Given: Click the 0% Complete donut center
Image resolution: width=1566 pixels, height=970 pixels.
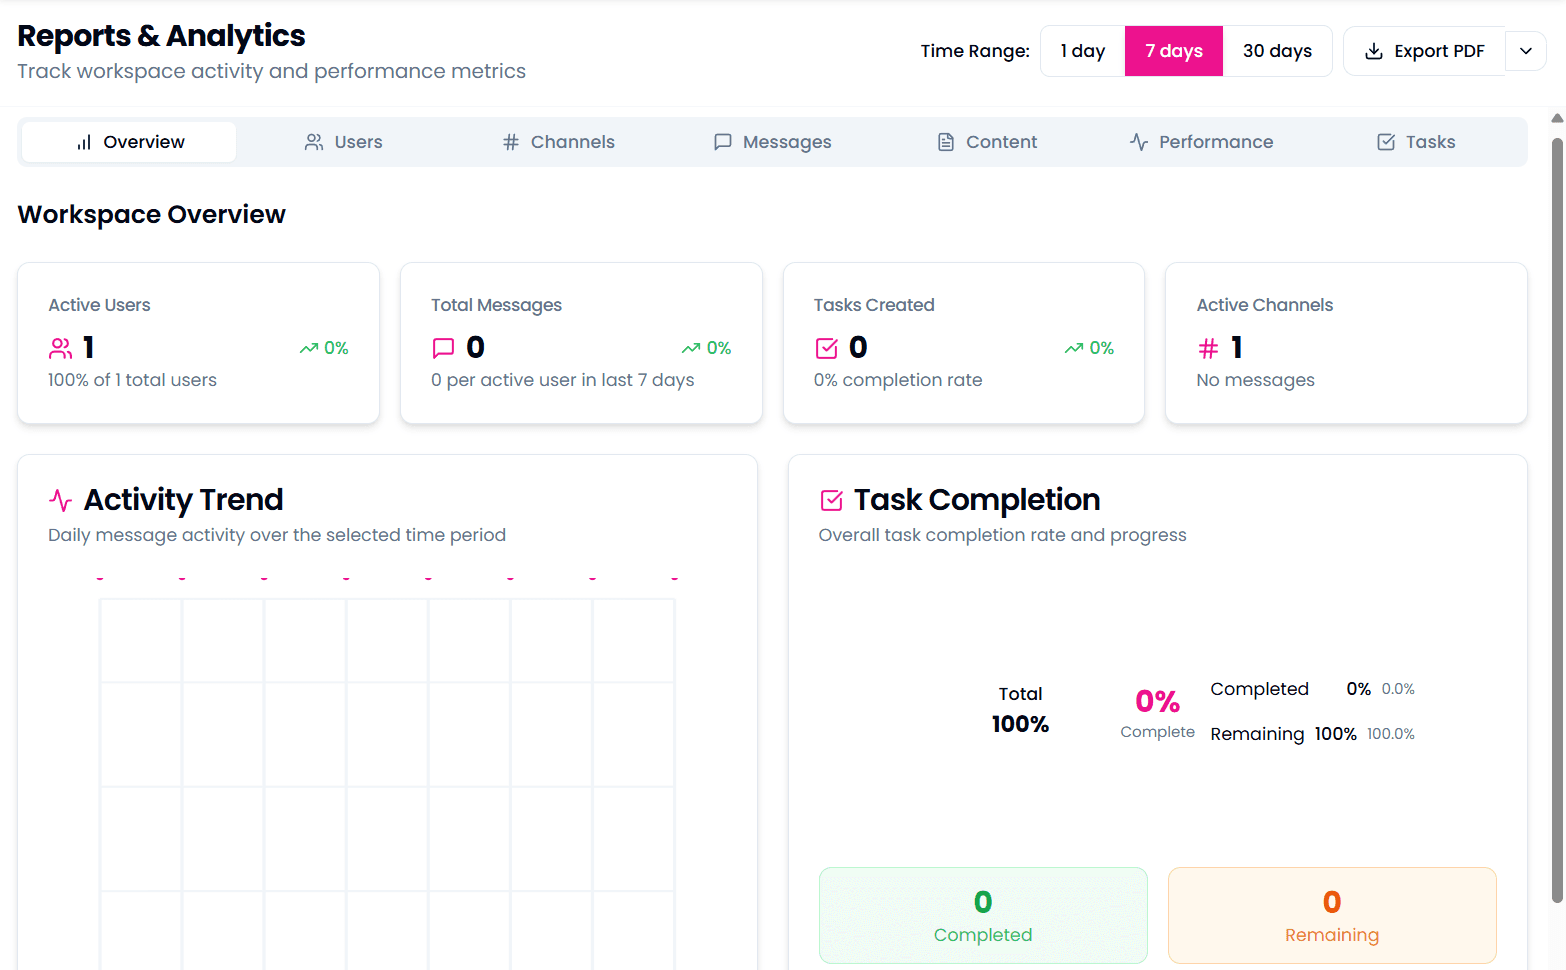Looking at the screenshot, I should point(1157,710).
